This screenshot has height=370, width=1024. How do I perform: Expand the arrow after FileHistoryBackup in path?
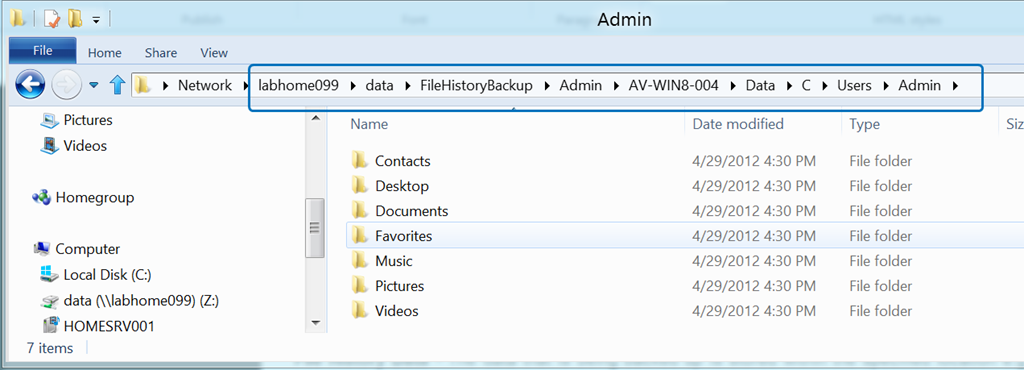pyautogui.click(x=546, y=85)
